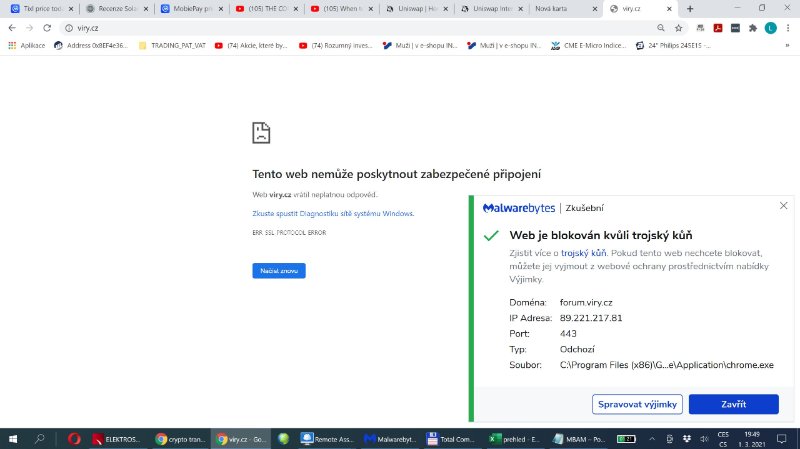Reload the page with refresh icon
800x449 pixels.
tap(47, 28)
